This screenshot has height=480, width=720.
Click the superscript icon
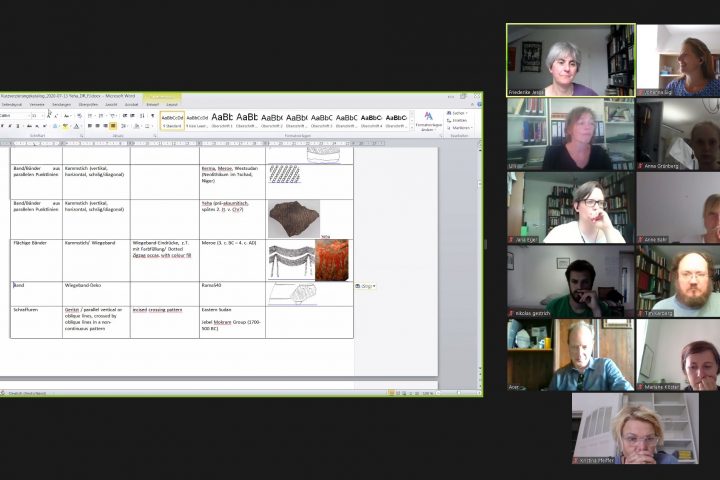coord(45,126)
